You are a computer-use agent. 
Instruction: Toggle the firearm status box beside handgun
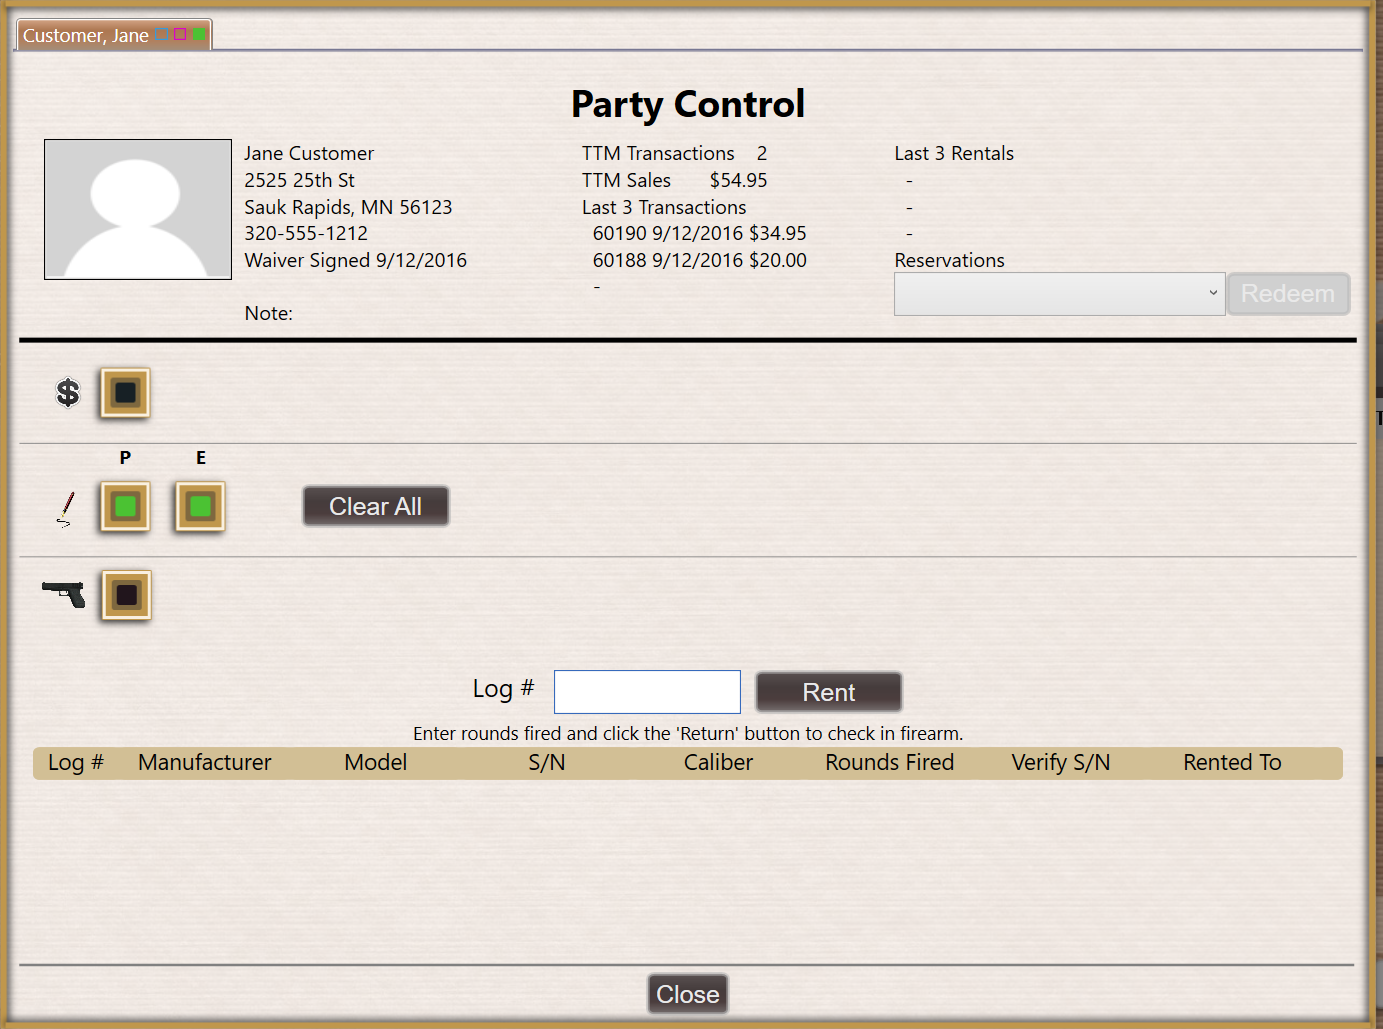126,595
